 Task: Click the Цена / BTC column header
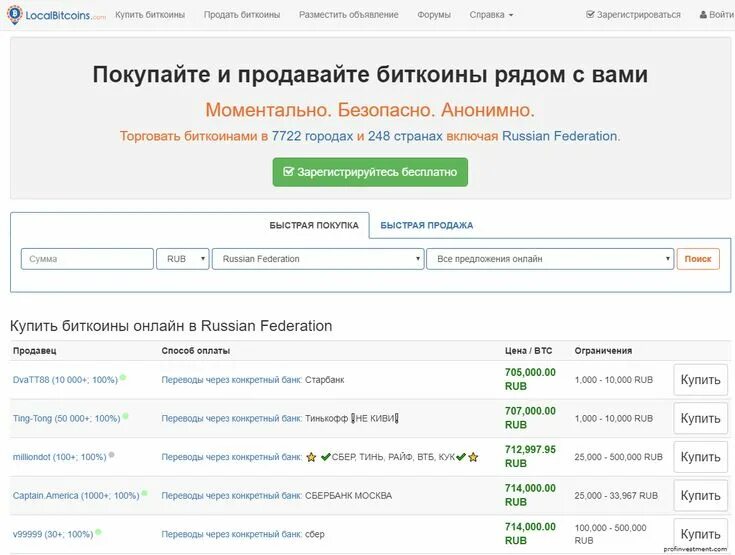[x=528, y=351]
